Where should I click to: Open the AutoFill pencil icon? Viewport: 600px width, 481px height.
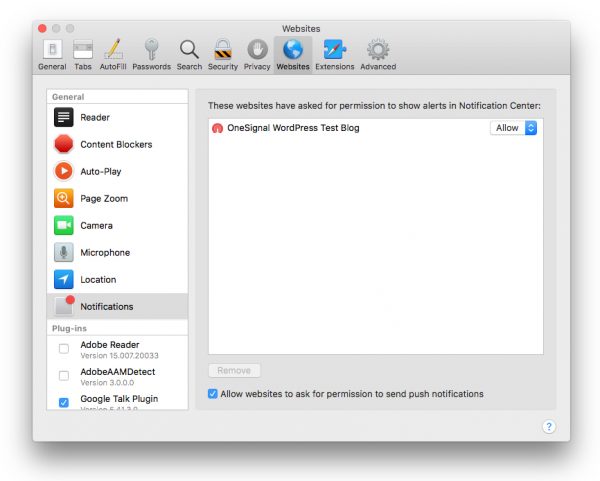pos(113,50)
